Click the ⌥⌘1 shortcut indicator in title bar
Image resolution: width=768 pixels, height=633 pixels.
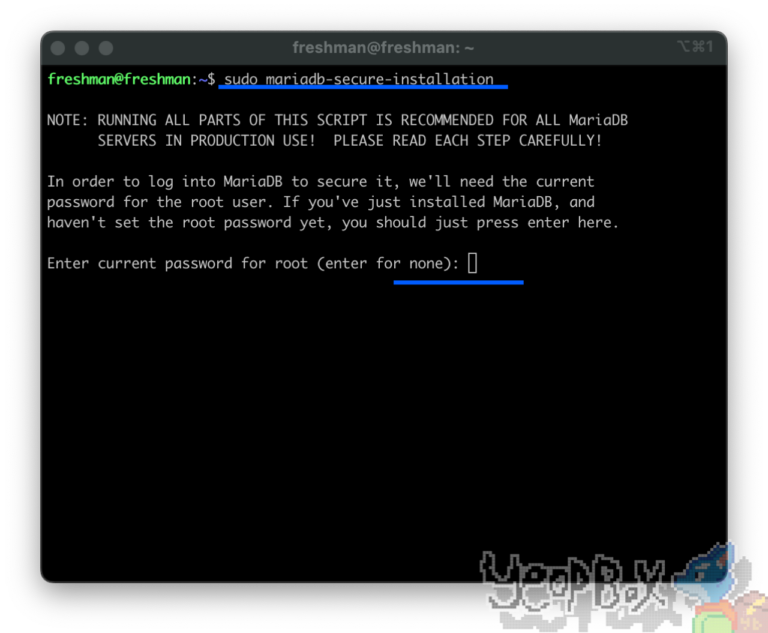pyautogui.click(x=695, y=47)
